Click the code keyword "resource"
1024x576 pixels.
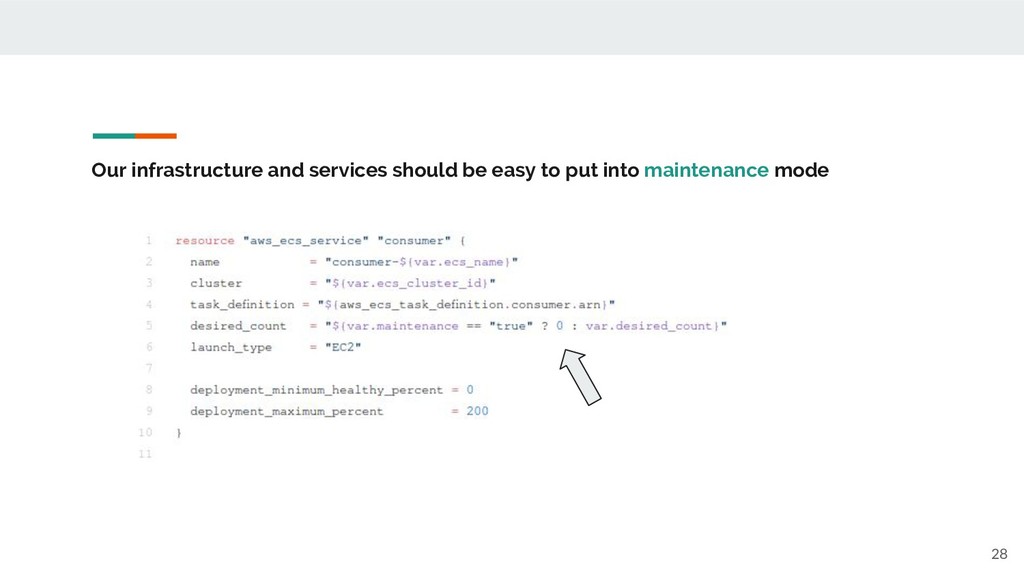click(x=204, y=240)
